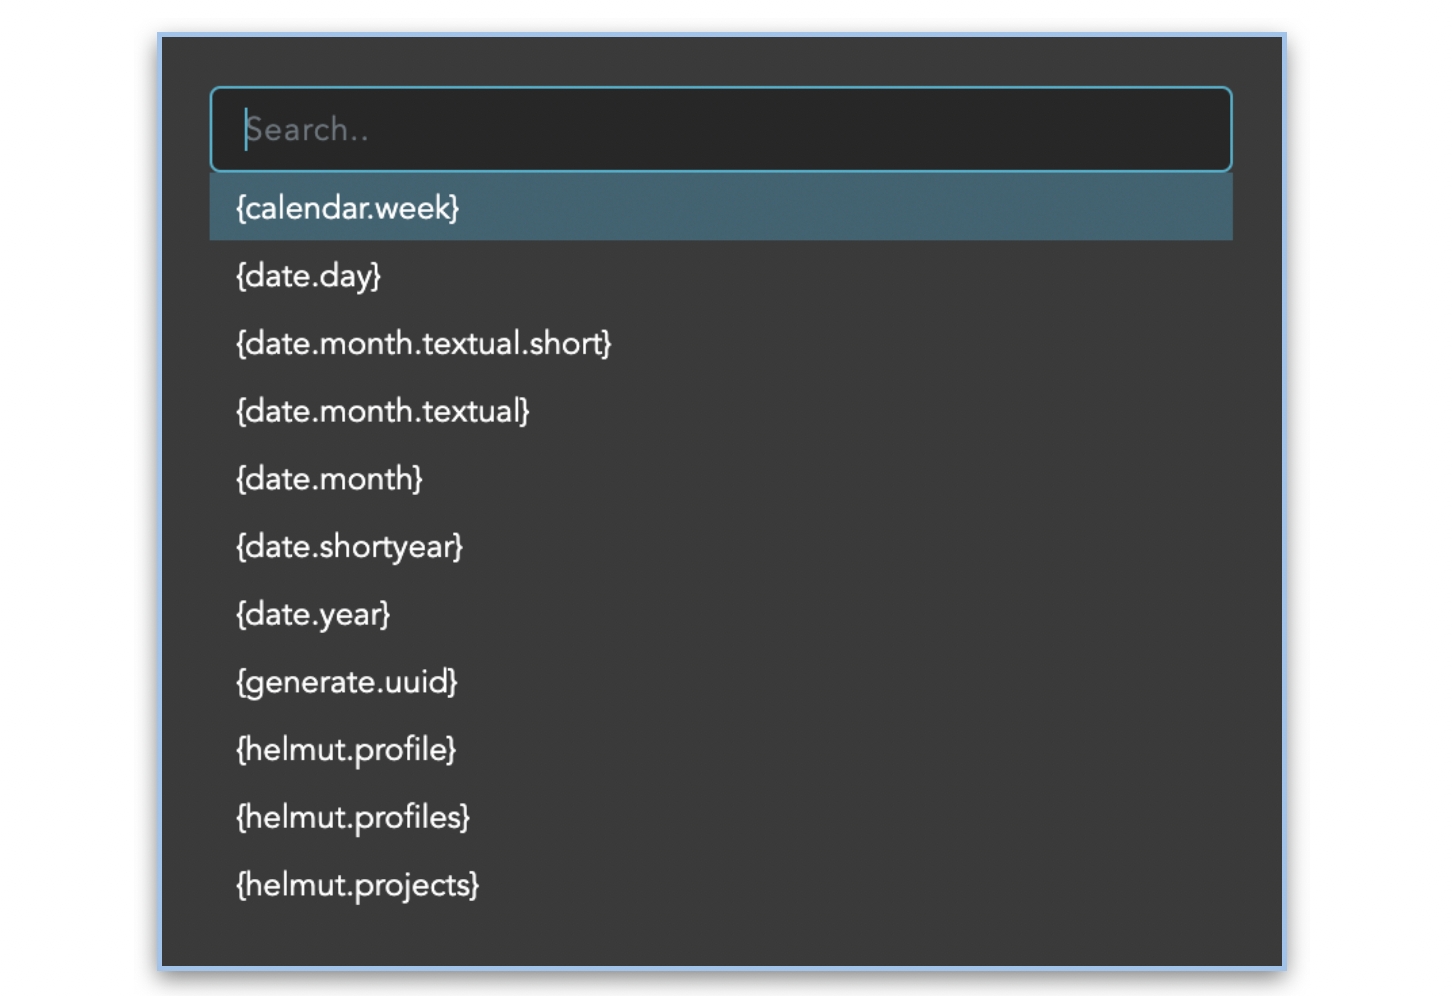1452x996 pixels.
Task: Choose the {date.month} wildcard
Action: 329,479
